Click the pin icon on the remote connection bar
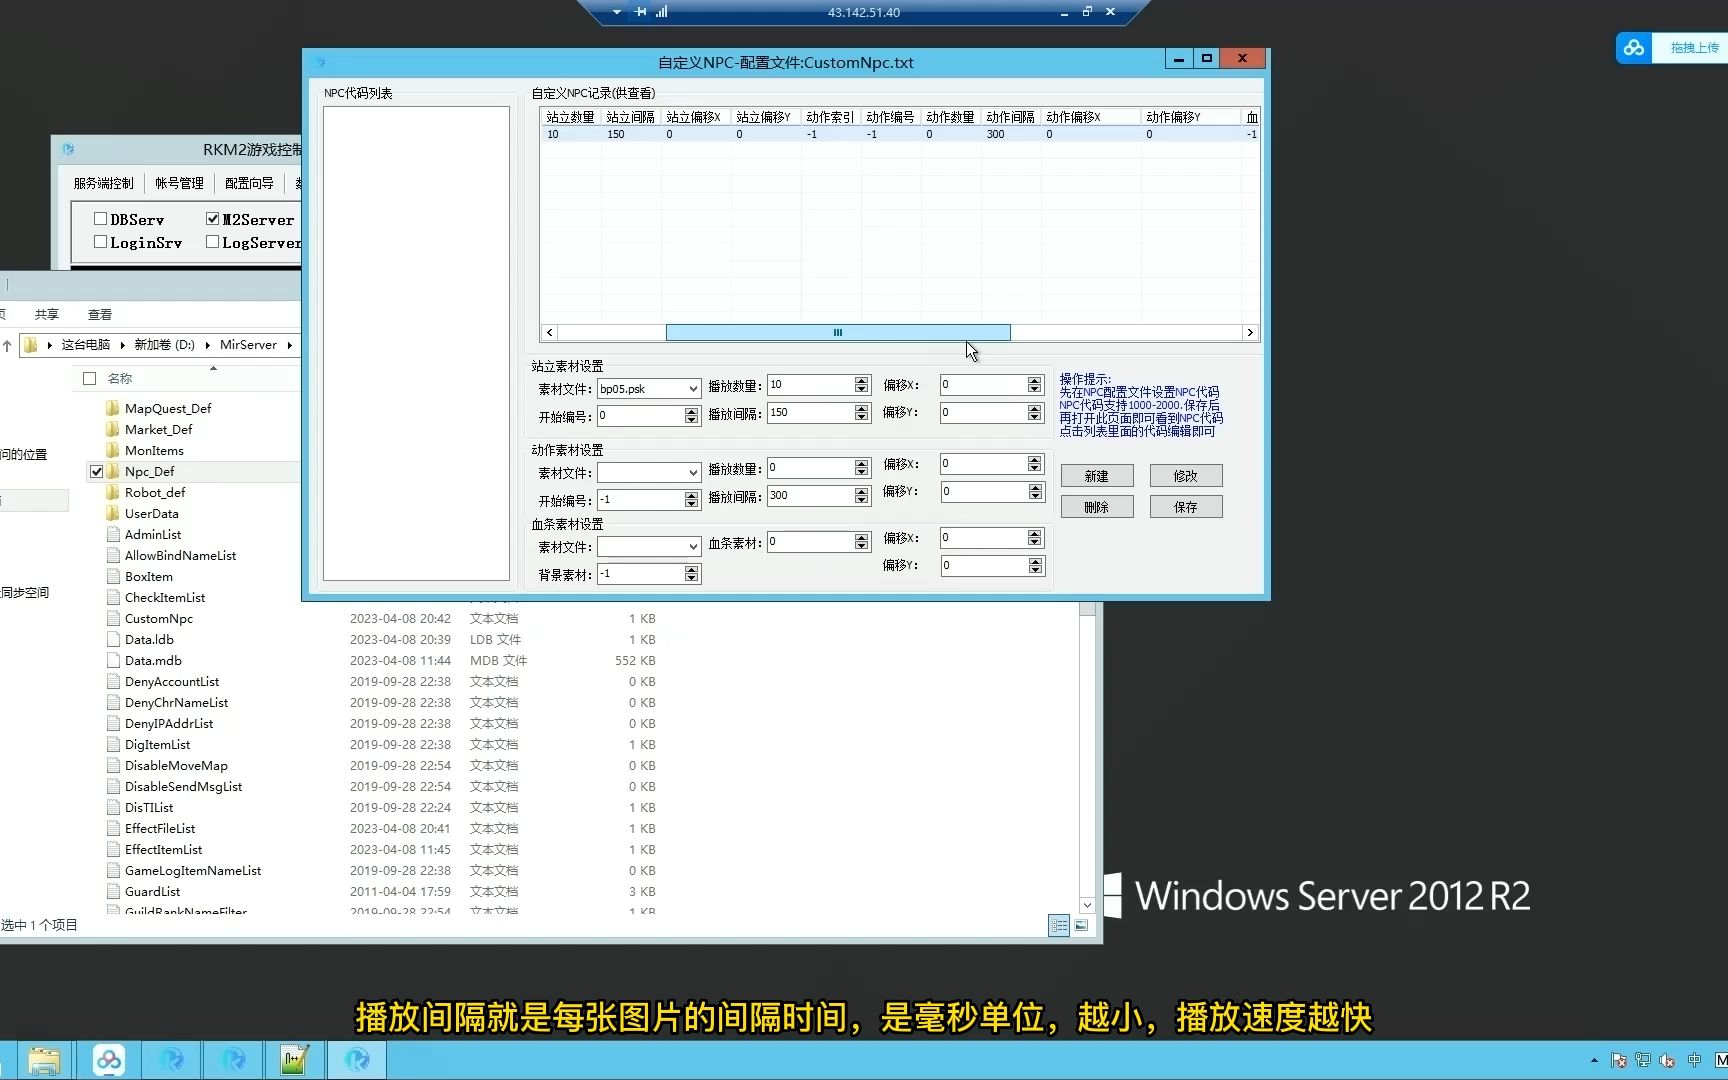Screen dimensions: 1728x1080 [x=641, y=12]
